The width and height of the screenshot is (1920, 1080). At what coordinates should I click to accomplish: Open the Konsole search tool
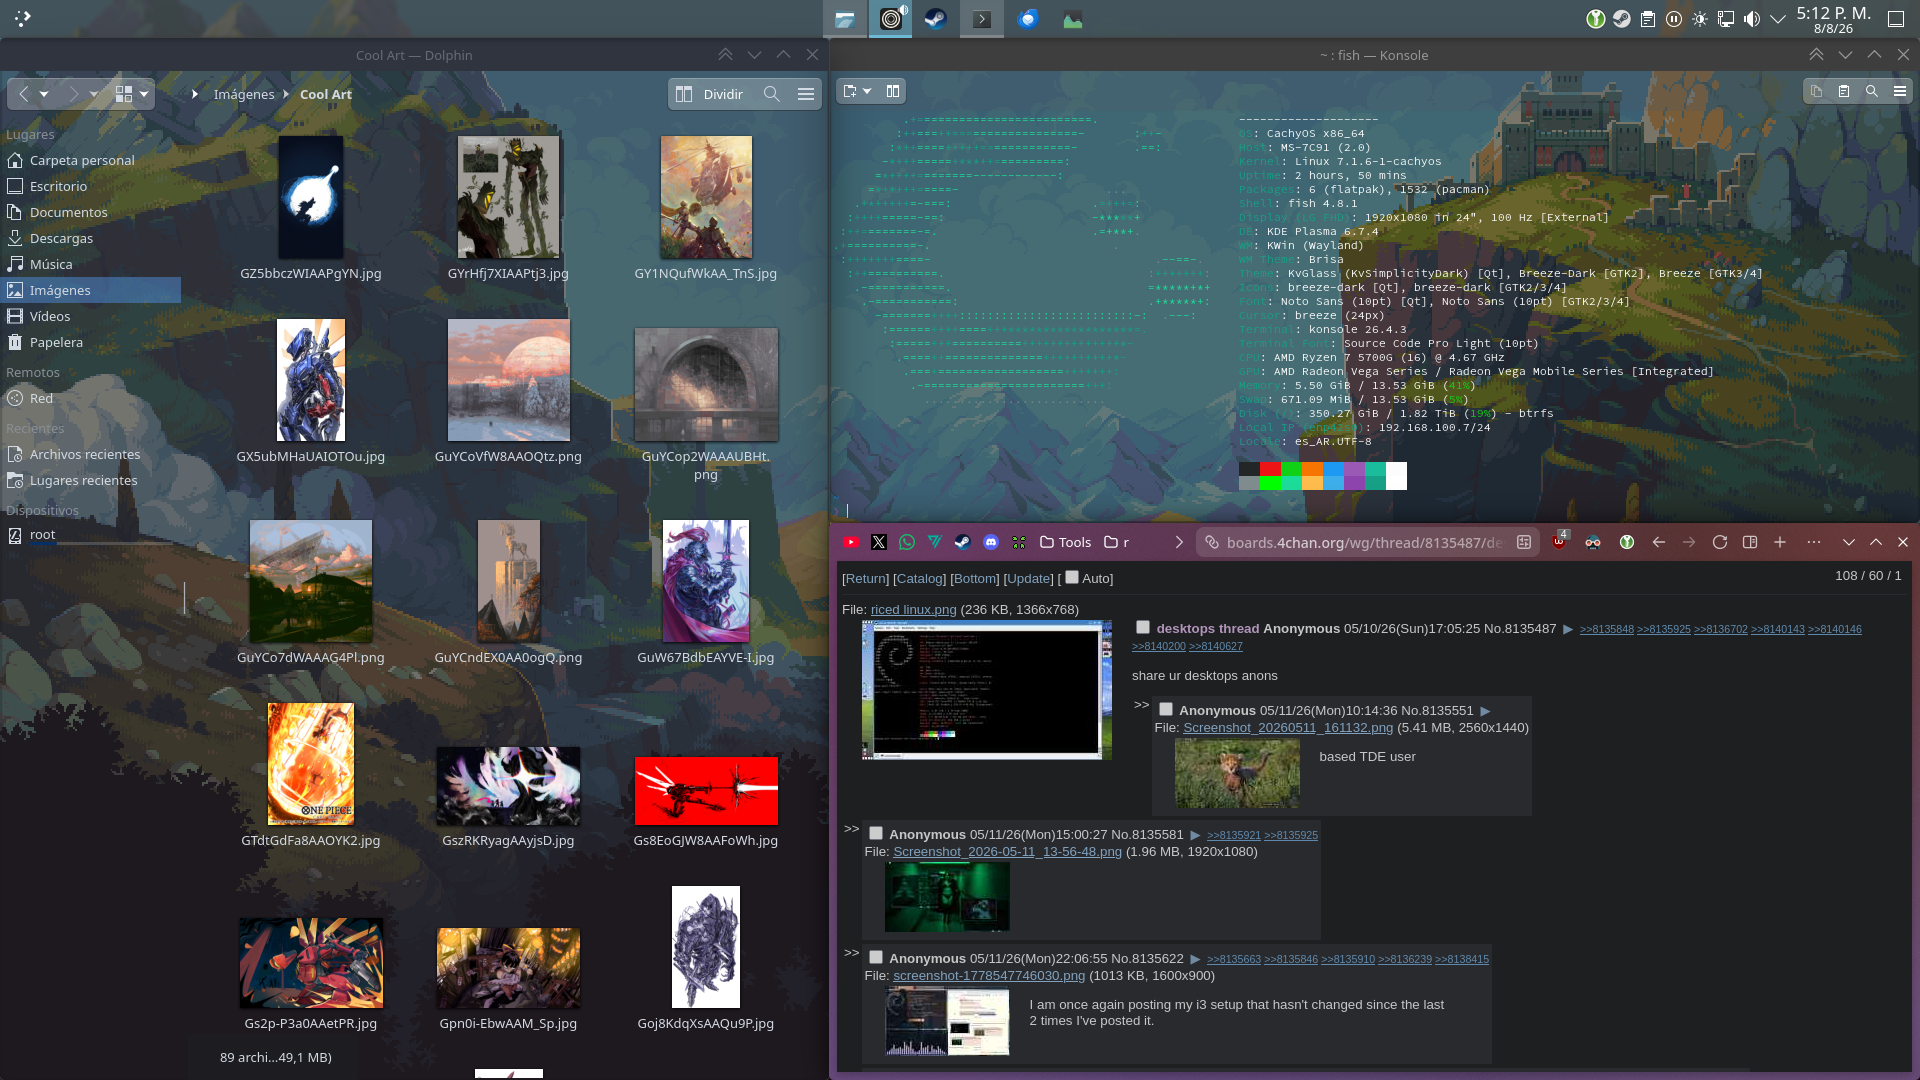point(1872,91)
